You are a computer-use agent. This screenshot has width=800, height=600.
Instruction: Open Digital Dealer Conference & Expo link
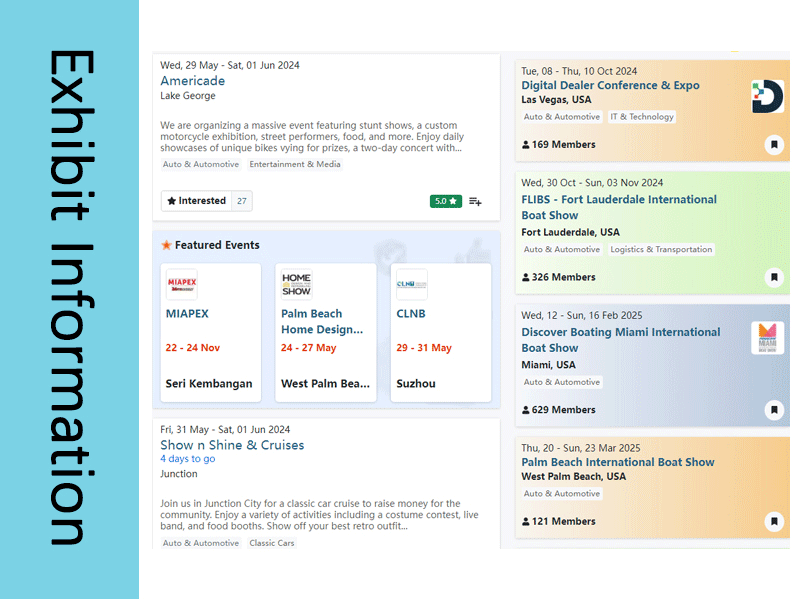point(610,85)
